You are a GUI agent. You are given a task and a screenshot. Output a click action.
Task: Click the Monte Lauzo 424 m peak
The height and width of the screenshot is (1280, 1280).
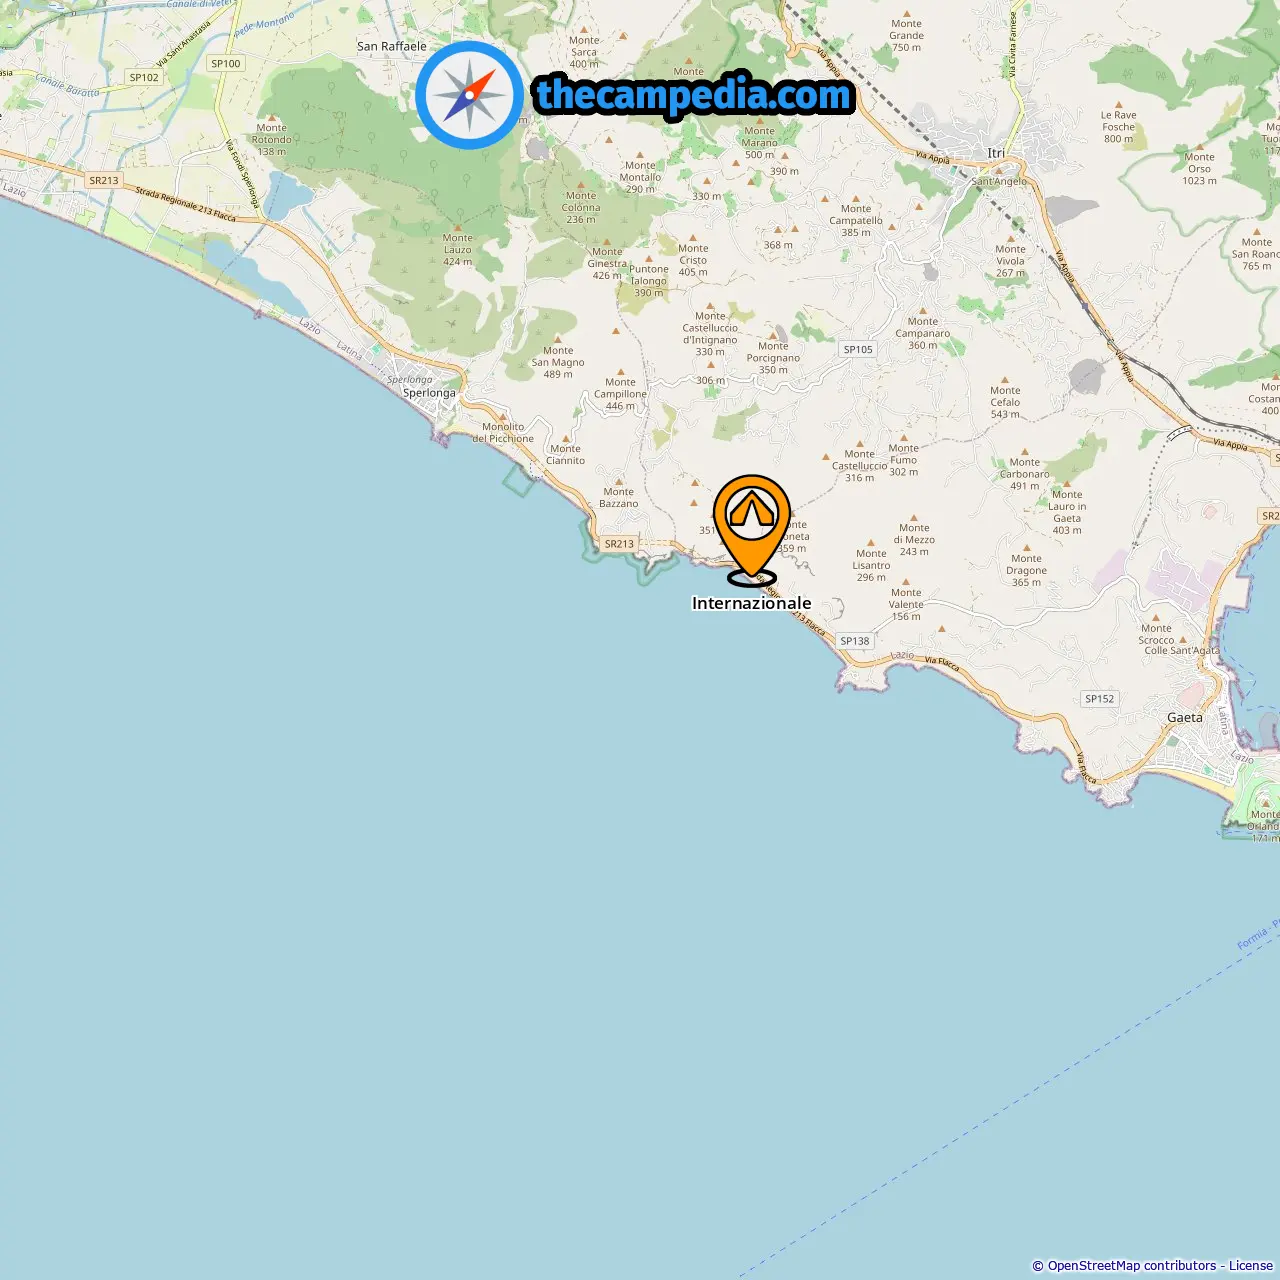tap(458, 249)
